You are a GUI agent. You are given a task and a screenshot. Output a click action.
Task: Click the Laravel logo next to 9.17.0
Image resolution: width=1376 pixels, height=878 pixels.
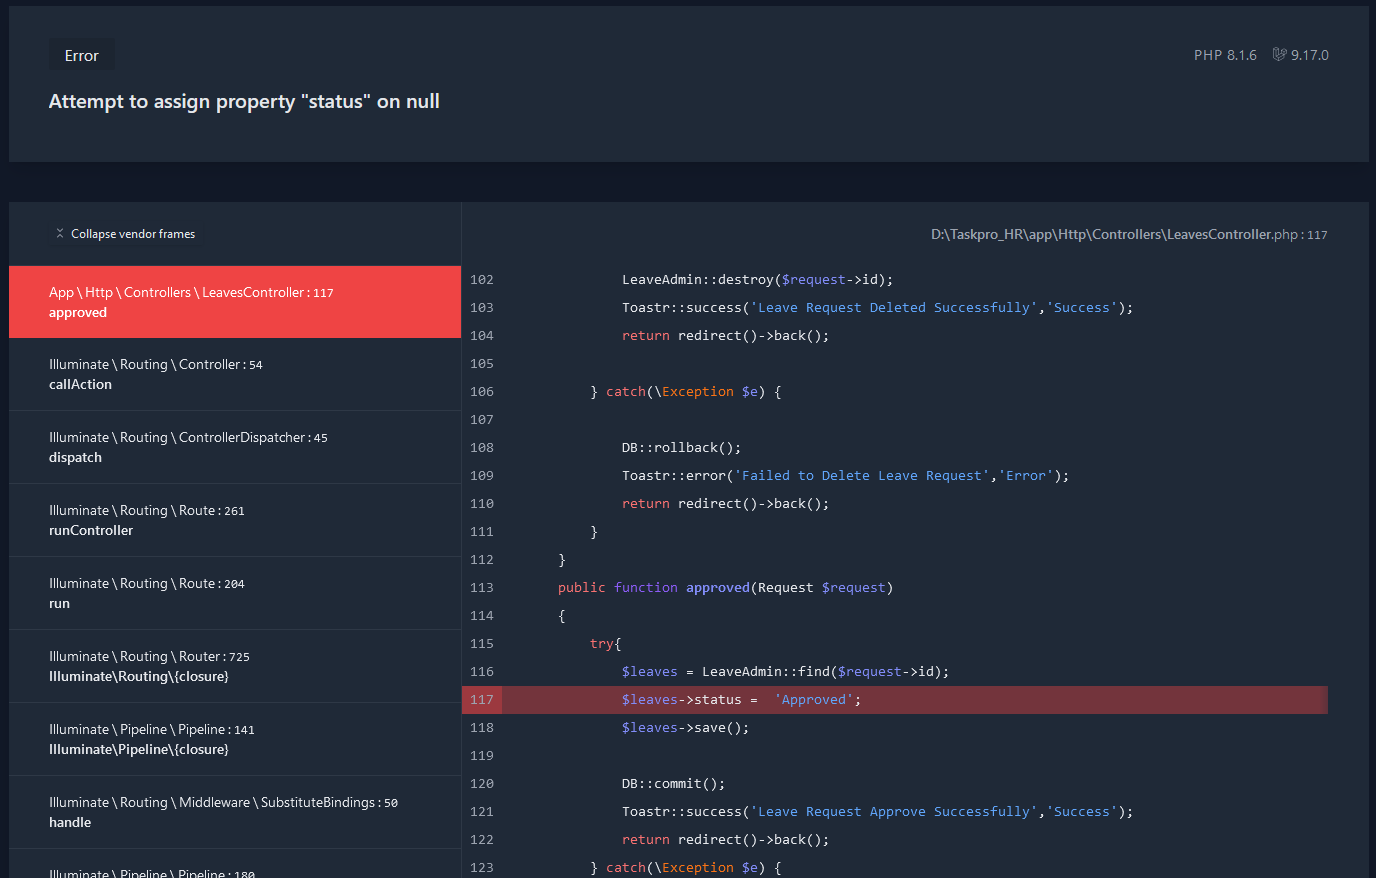pyautogui.click(x=1279, y=54)
